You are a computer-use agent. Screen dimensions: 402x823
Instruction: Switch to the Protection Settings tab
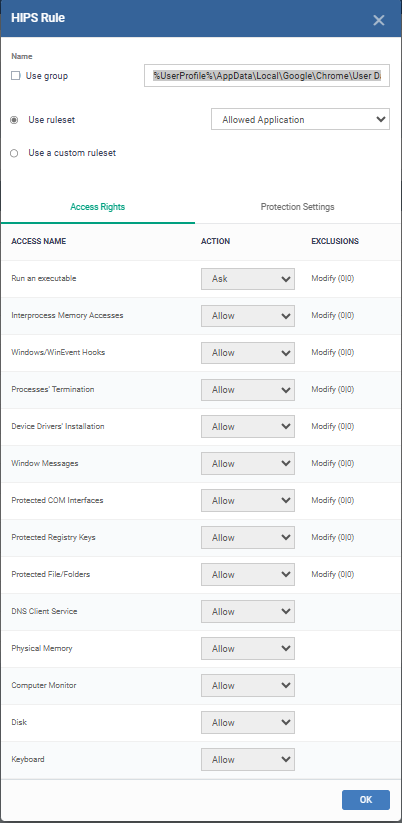(x=298, y=207)
